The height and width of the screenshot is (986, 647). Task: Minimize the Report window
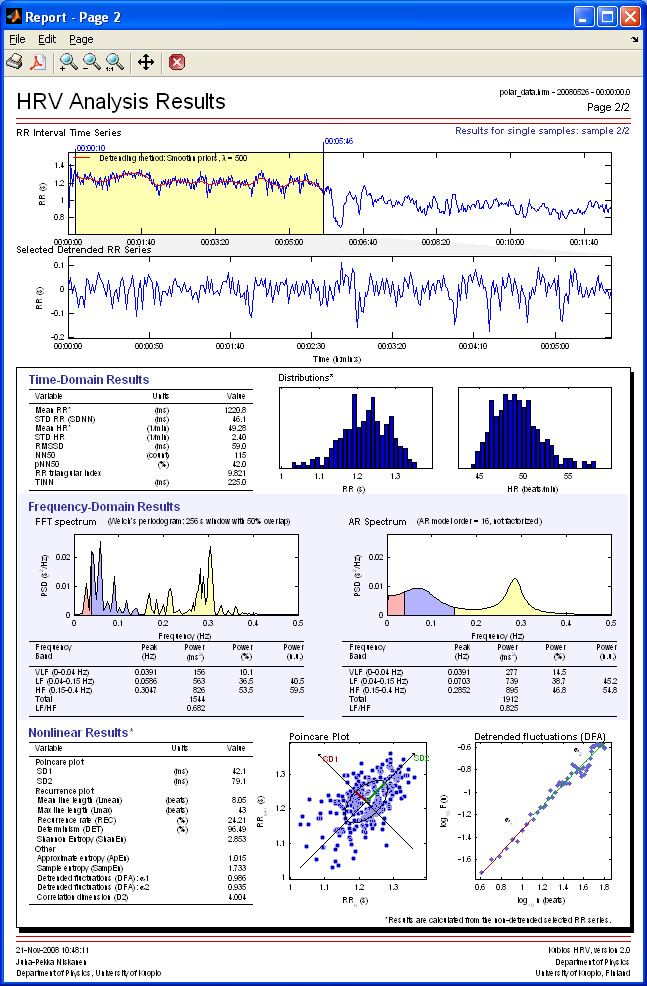click(584, 17)
